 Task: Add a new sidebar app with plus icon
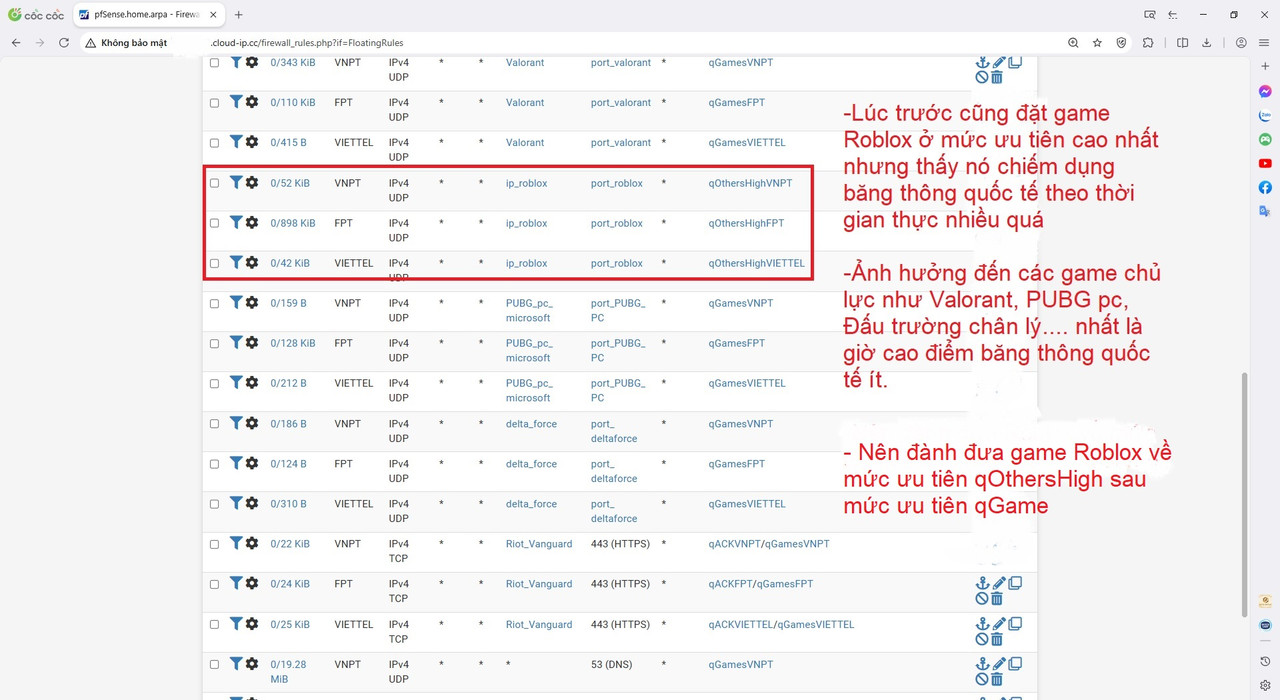point(1265,66)
